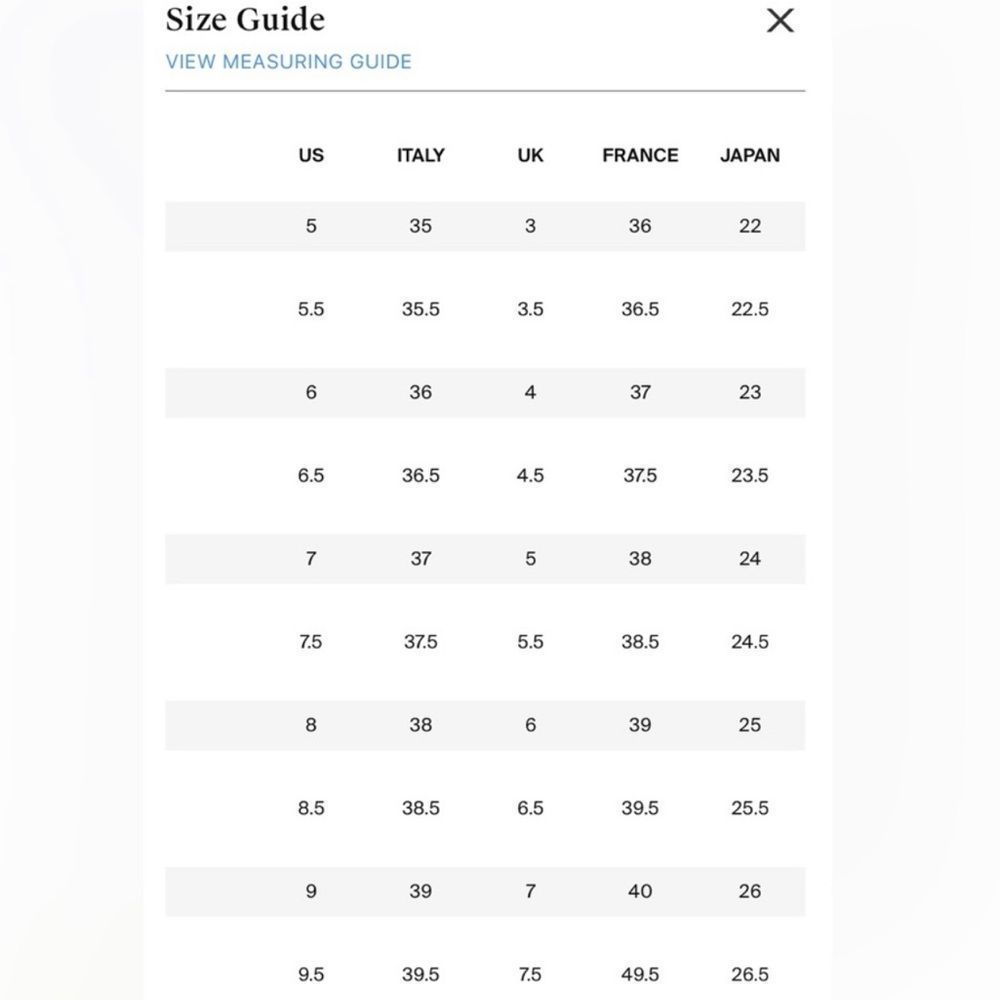
Task: Click UK size 6.5 cell
Action: [x=531, y=808]
